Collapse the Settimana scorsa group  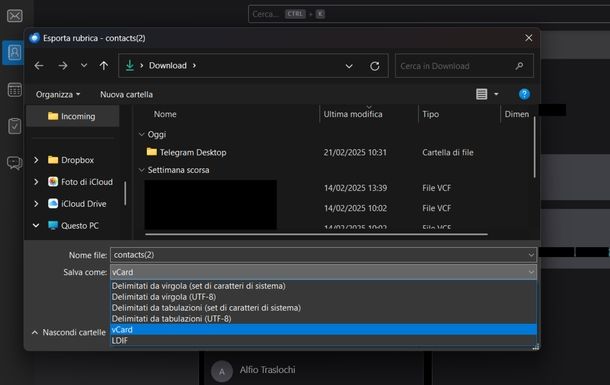[142, 170]
